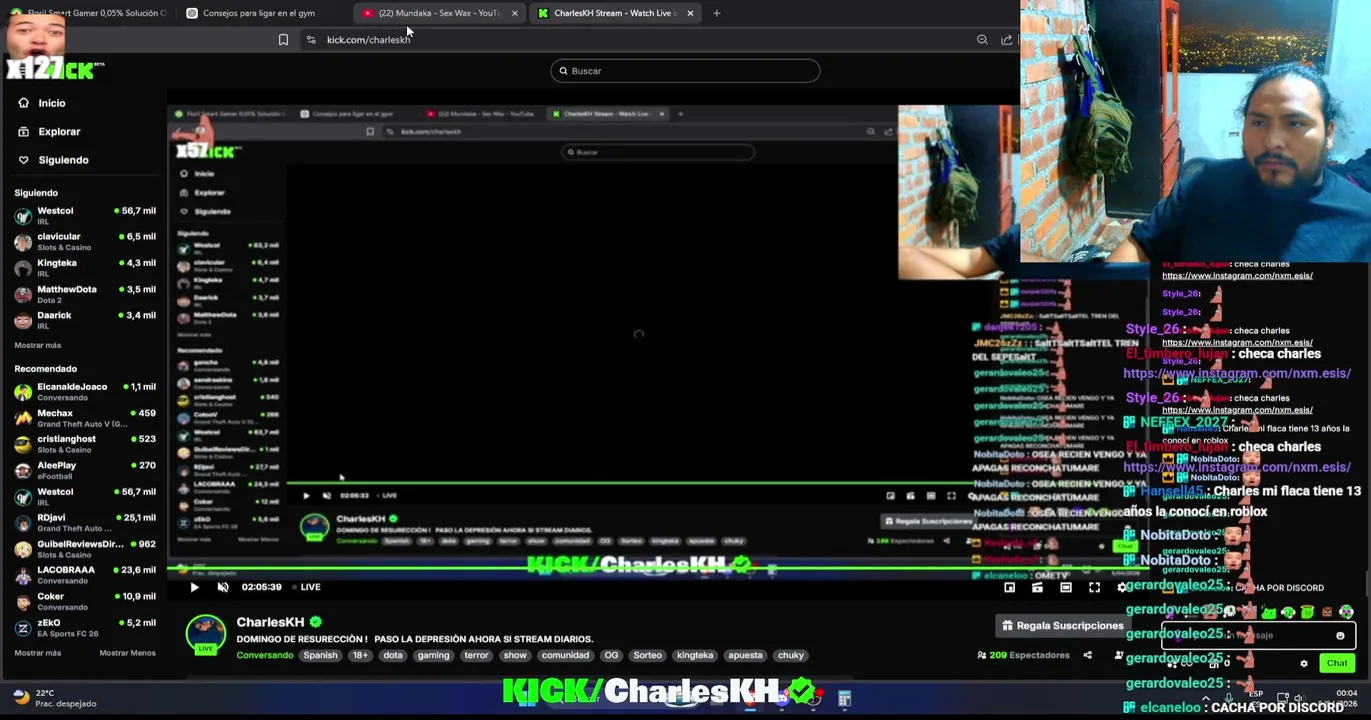Open chat settings gear icon
This screenshot has height=720, width=1371.
(1304, 663)
